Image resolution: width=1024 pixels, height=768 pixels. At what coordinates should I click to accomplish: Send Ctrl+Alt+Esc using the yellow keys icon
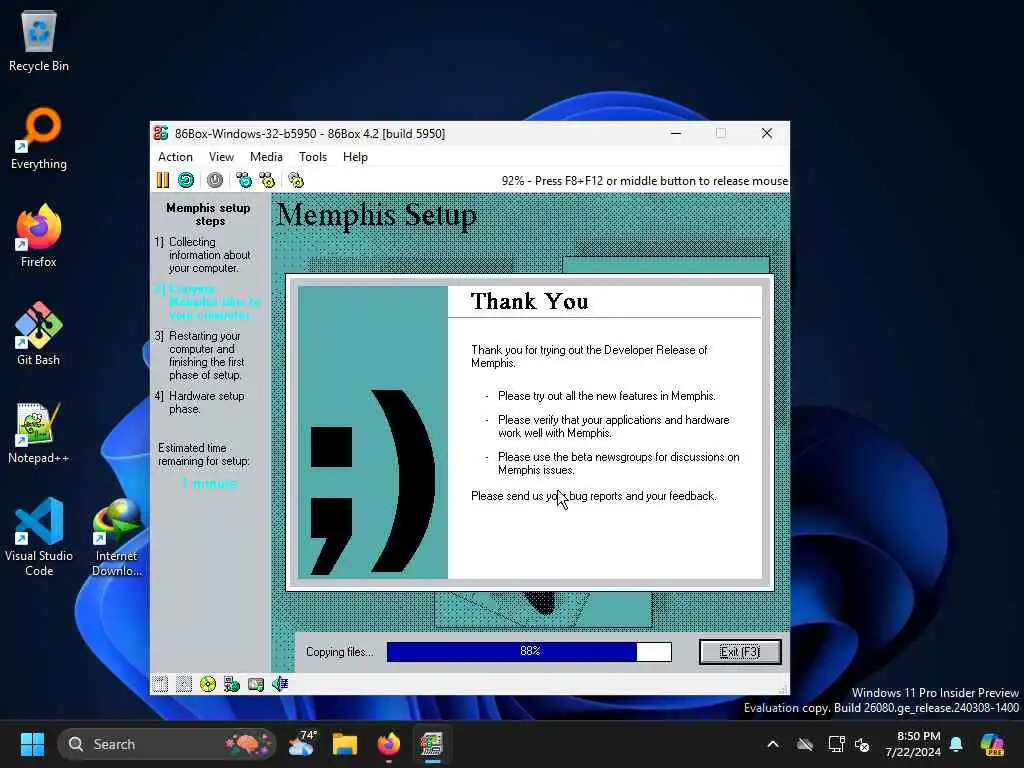tap(267, 180)
